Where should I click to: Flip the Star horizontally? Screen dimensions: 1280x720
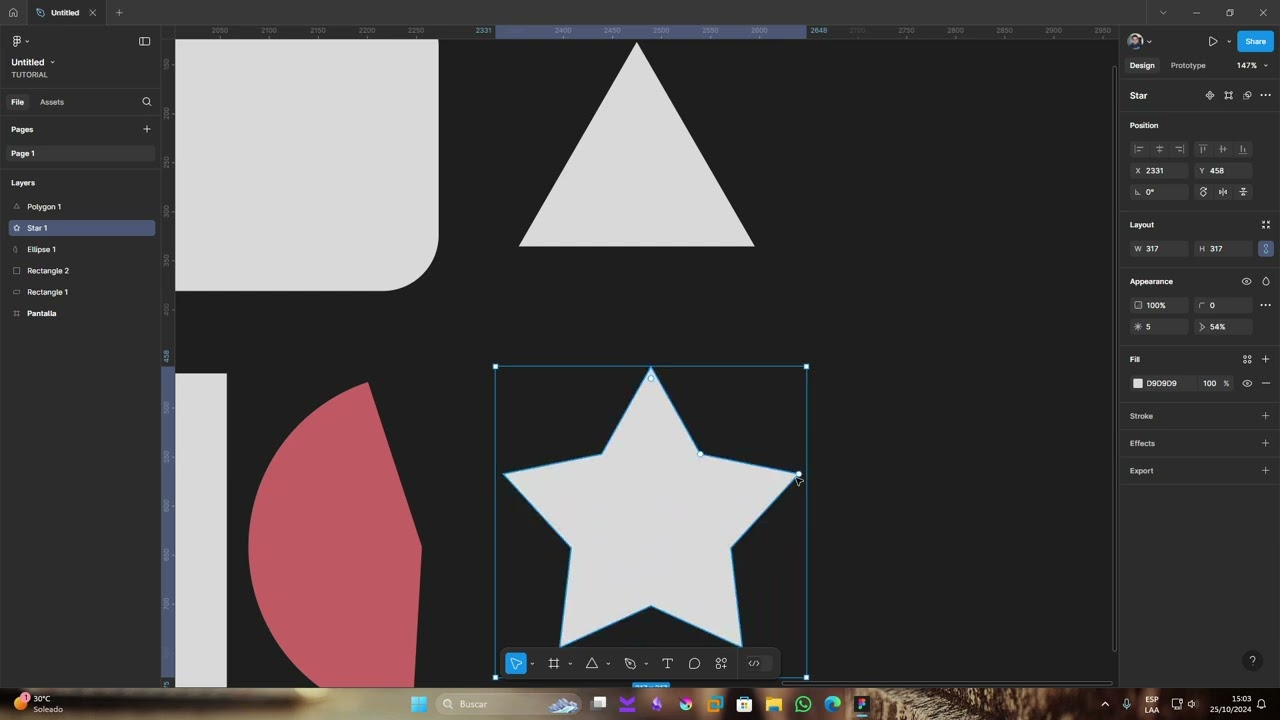point(1223,192)
